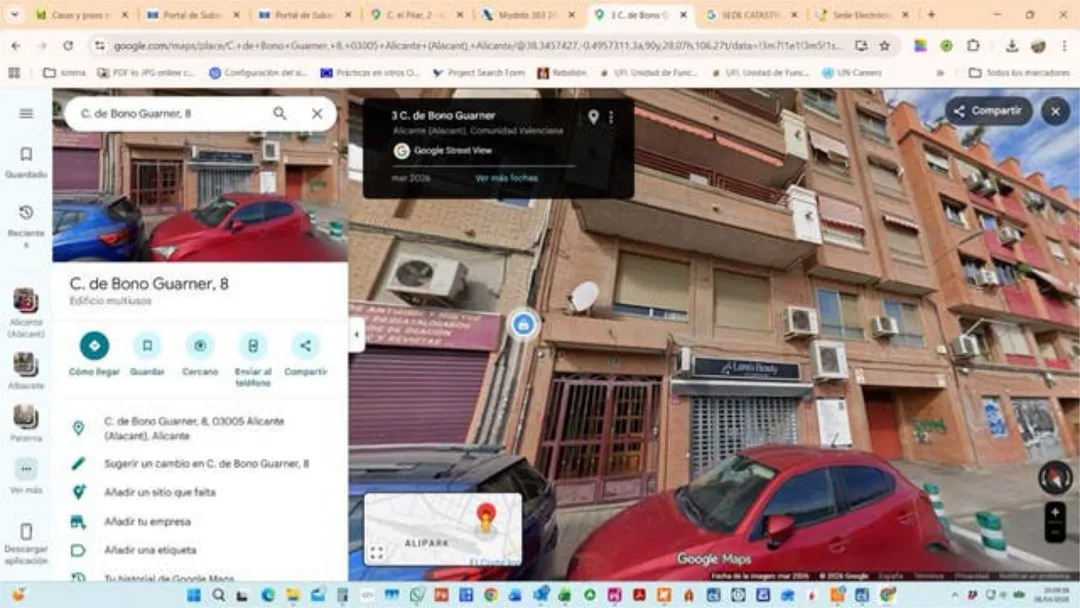The height and width of the screenshot is (608, 1080).
Task: Click the Guardar bookmark icon
Action: [147, 346]
